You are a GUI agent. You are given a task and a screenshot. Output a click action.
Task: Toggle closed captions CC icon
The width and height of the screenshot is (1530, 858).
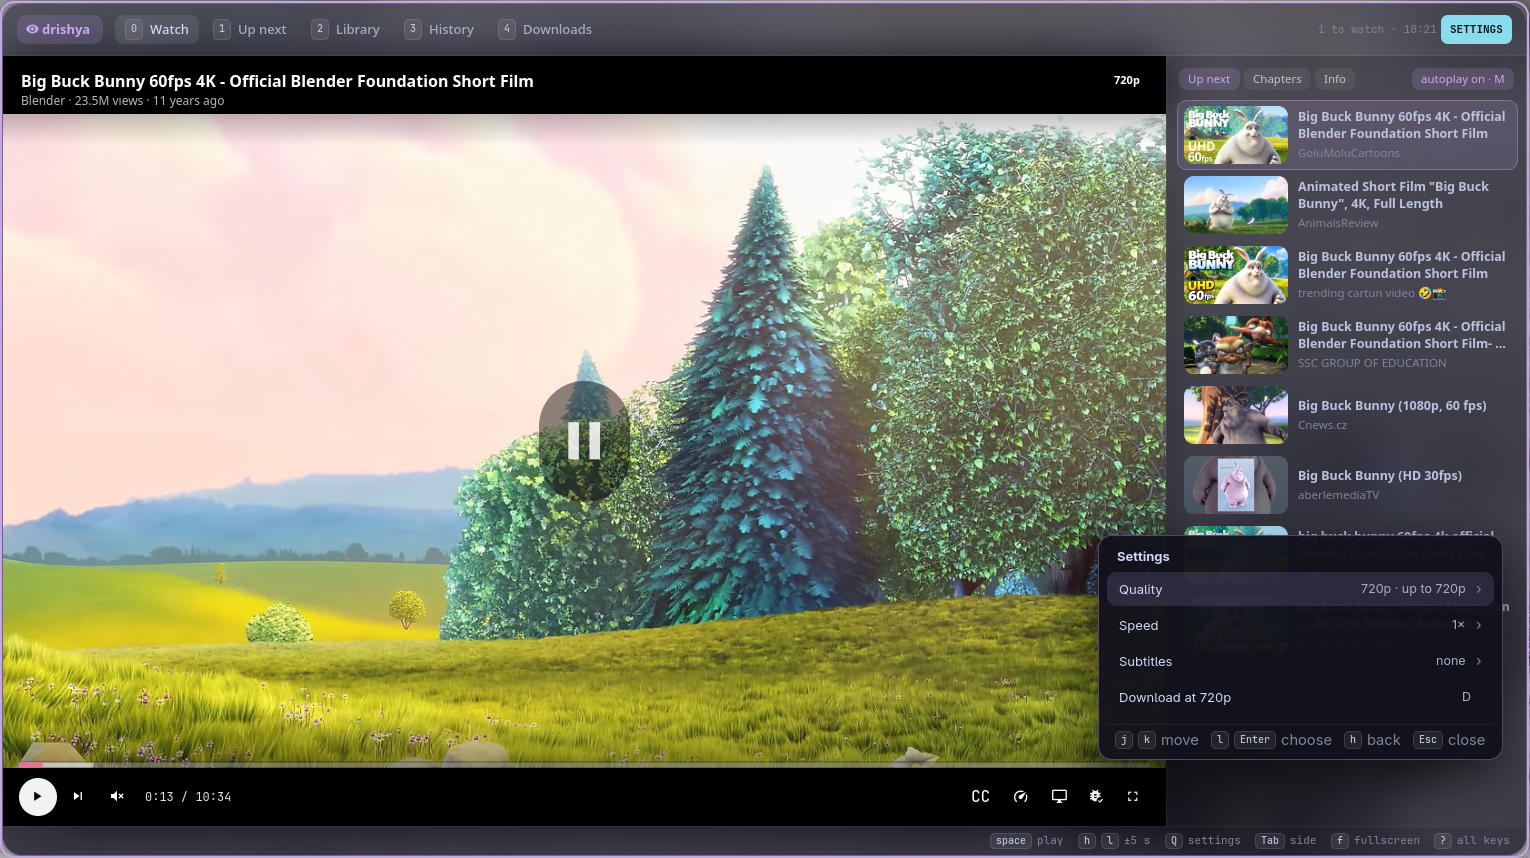click(981, 797)
